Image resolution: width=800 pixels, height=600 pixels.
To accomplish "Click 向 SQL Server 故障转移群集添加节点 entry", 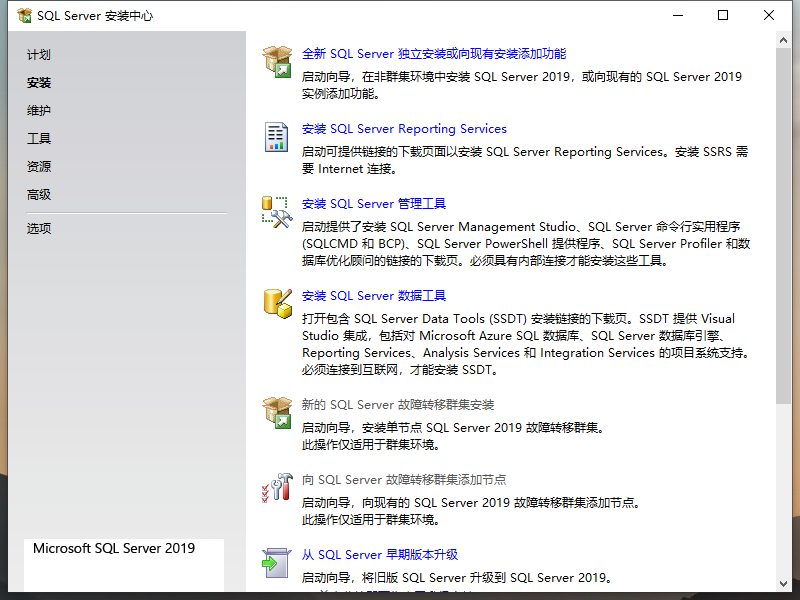I will pos(404,480).
